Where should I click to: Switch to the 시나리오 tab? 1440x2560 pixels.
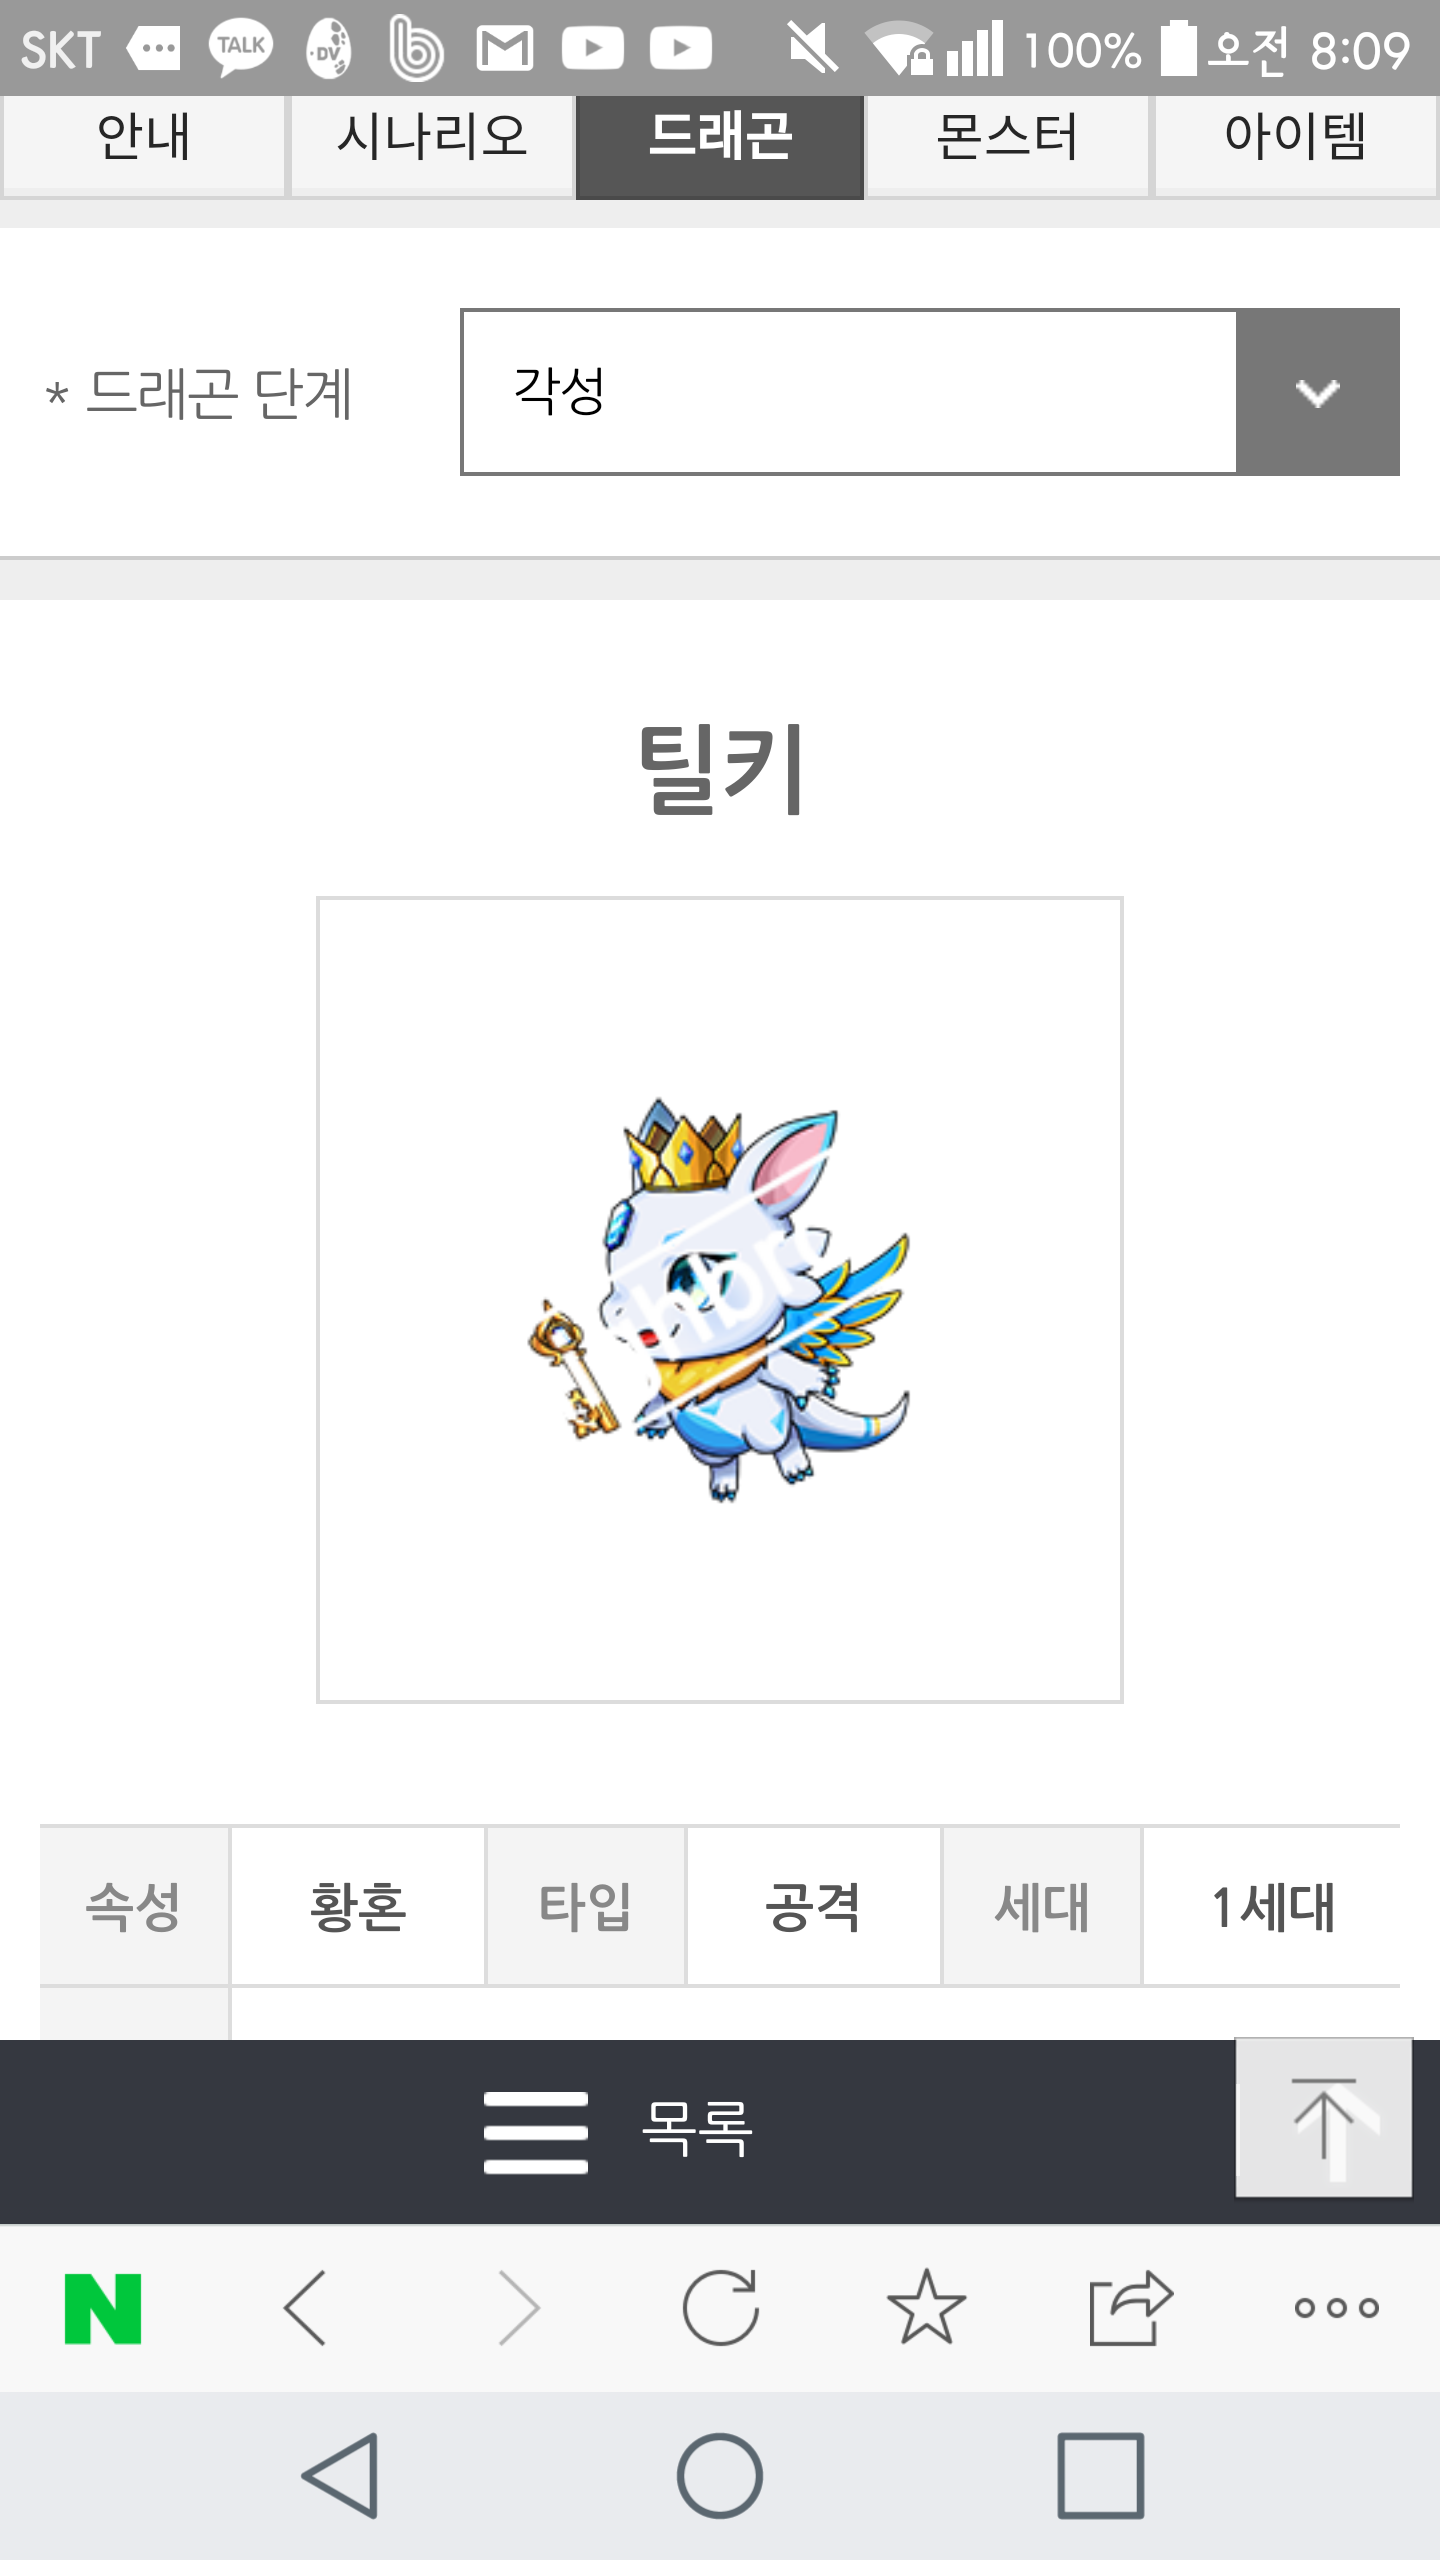tap(432, 140)
